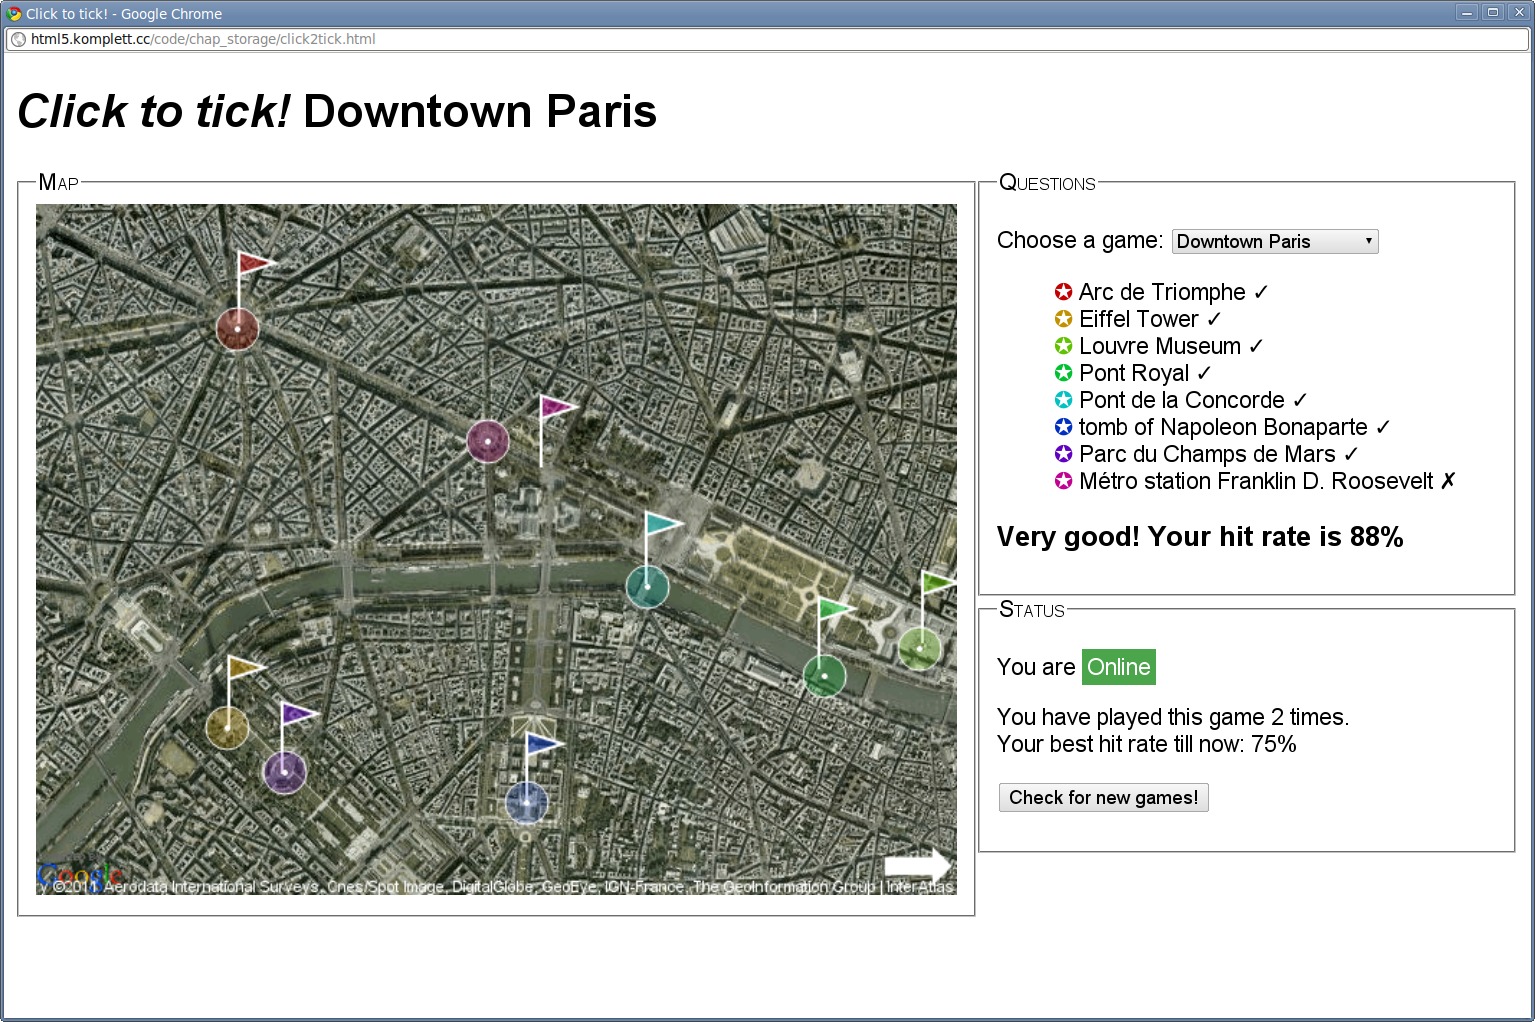Image resolution: width=1535 pixels, height=1022 pixels.
Task: Maximize the Chrome browser window
Action: [x=1492, y=13]
